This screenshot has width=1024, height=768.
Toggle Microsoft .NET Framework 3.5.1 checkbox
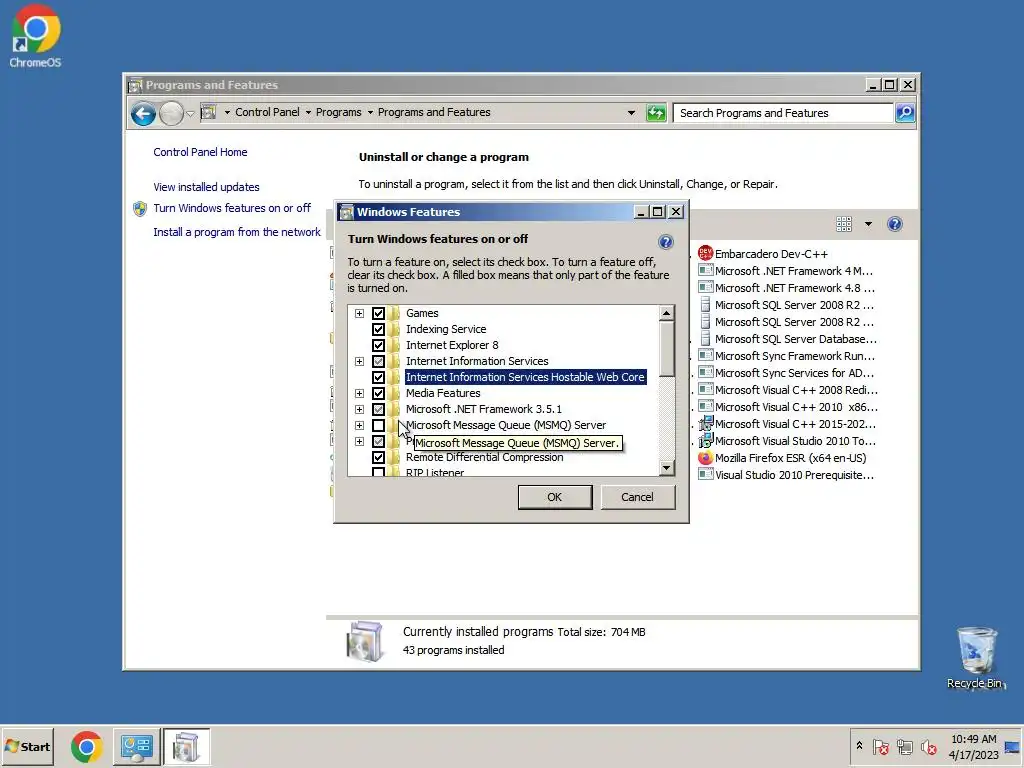tap(378, 409)
